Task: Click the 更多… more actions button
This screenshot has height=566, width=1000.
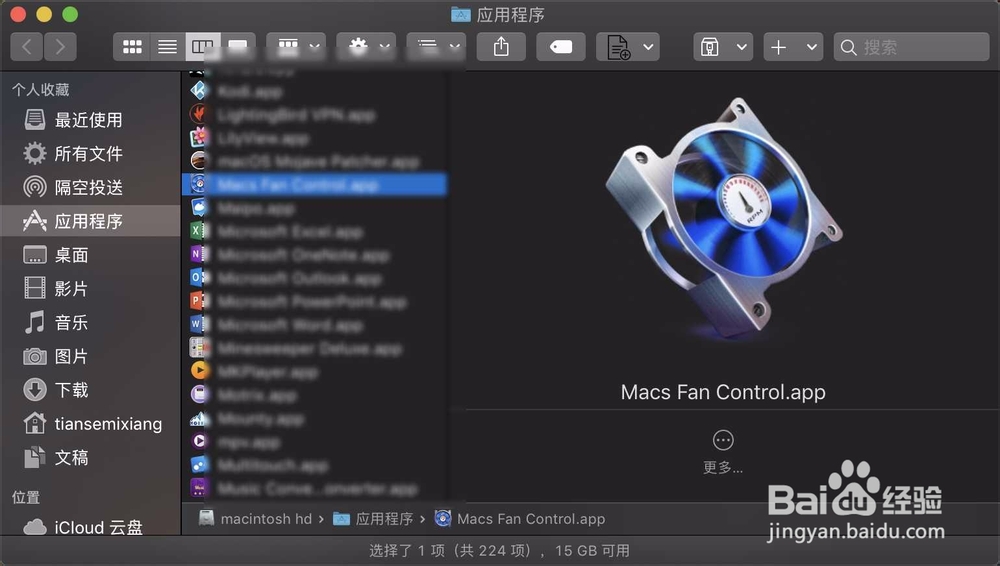Action: 723,452
